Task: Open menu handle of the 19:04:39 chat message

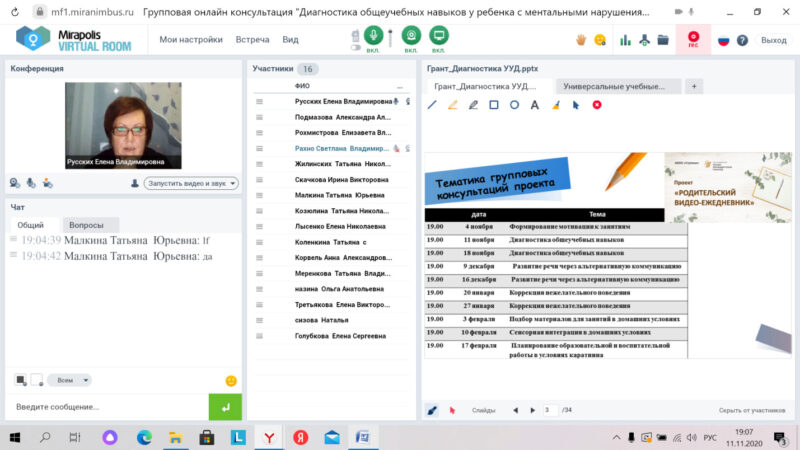Action: 14,239
